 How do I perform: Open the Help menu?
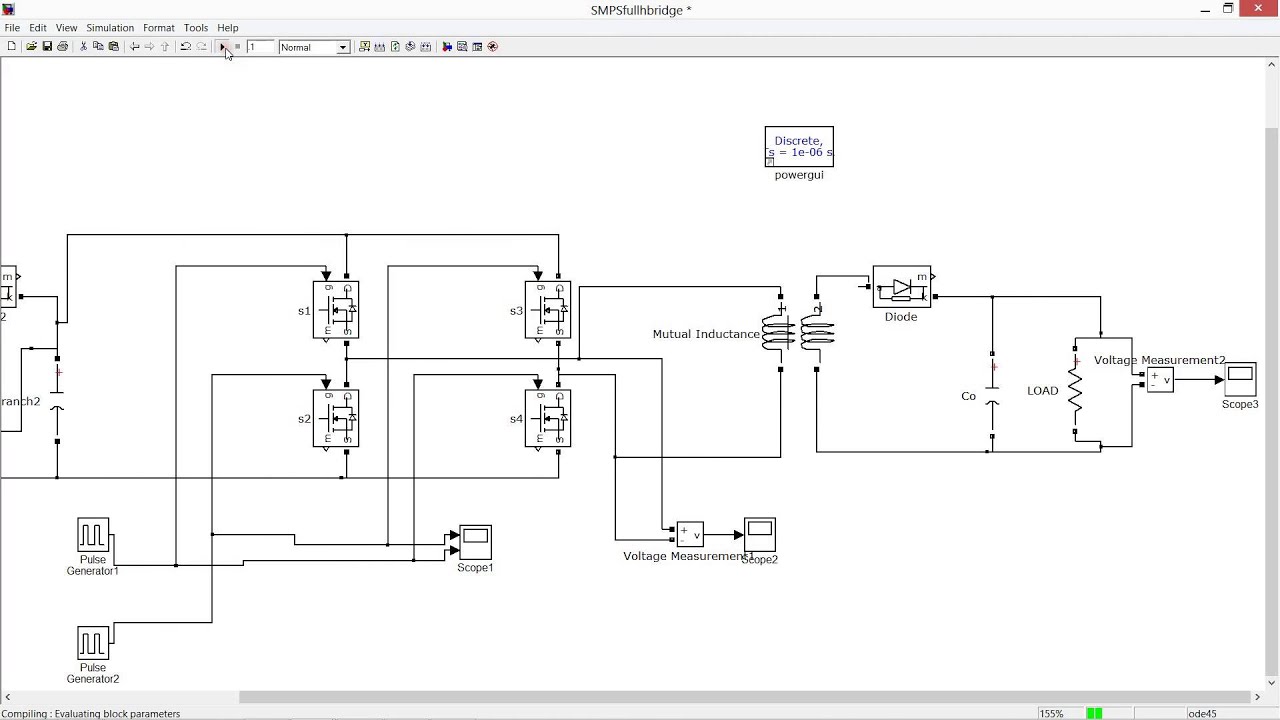(228, 28)
